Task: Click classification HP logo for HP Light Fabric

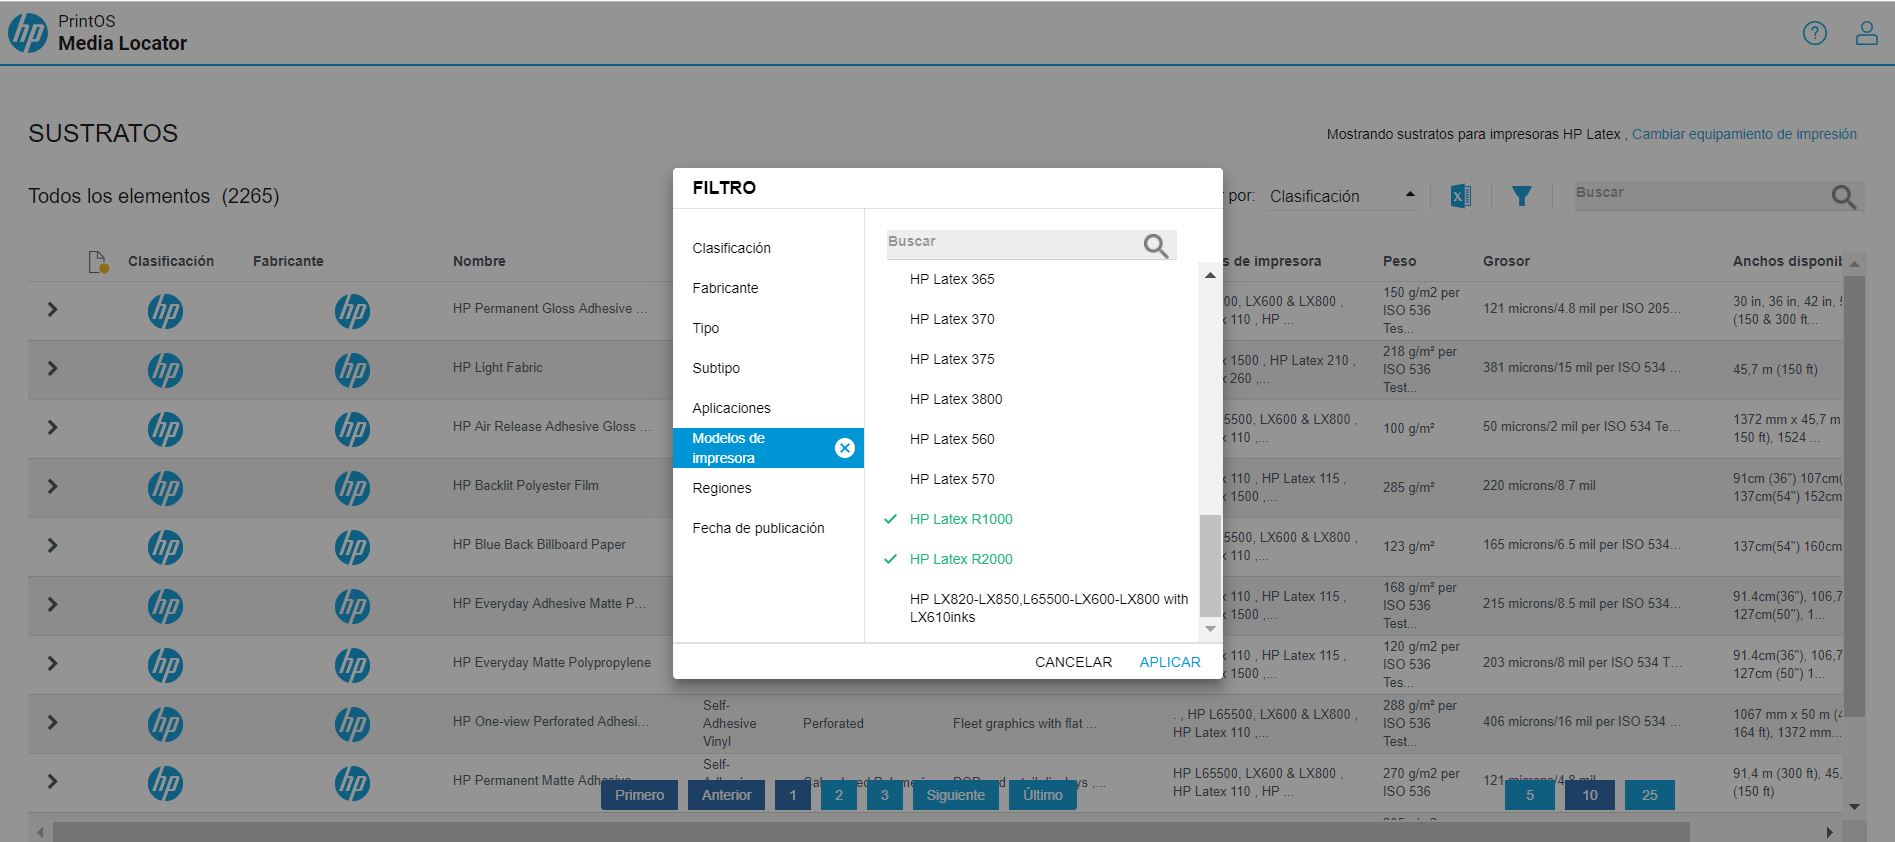Action: pyautogui.click(x=165, y=370)
